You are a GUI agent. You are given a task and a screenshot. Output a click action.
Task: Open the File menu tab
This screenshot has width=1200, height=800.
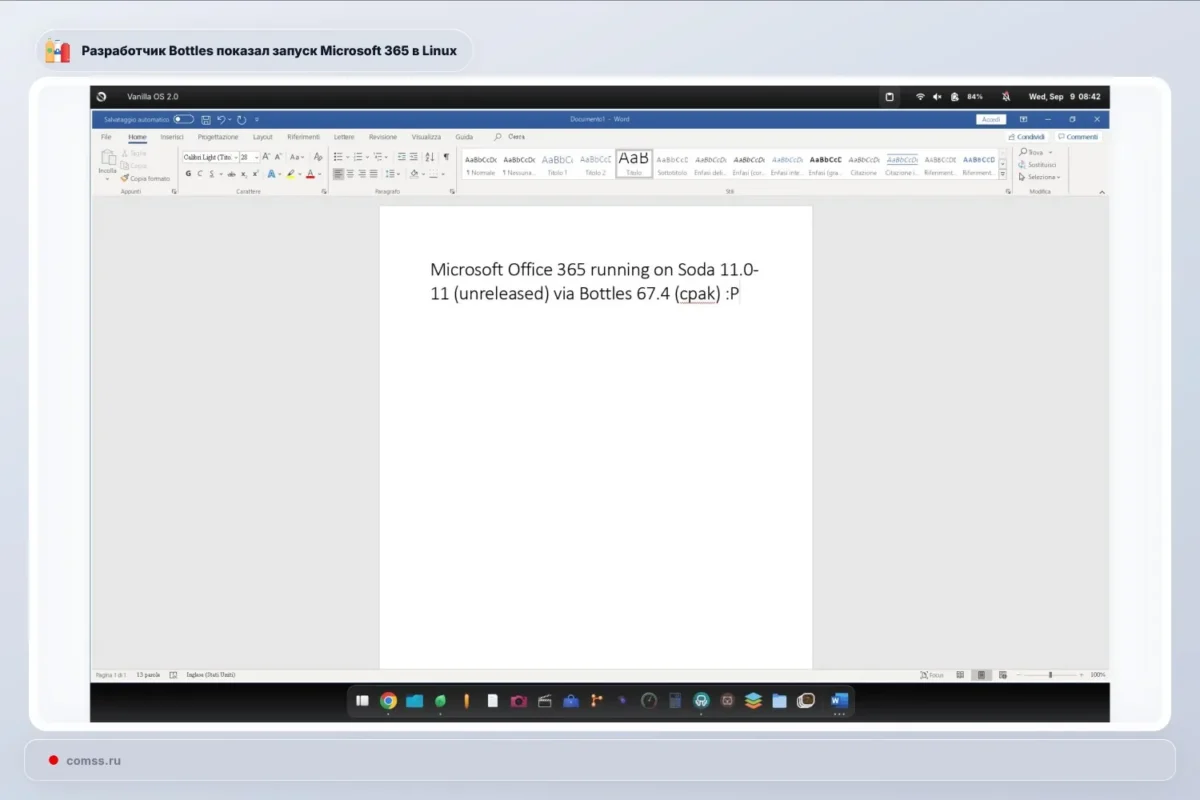tap(106, 137)
